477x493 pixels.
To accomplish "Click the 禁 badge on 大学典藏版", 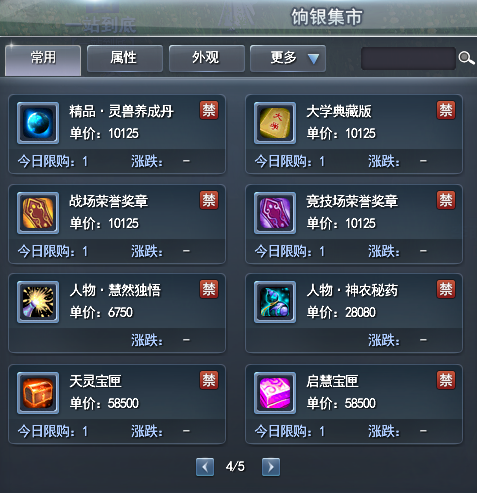I will click(x=446, y=110).
